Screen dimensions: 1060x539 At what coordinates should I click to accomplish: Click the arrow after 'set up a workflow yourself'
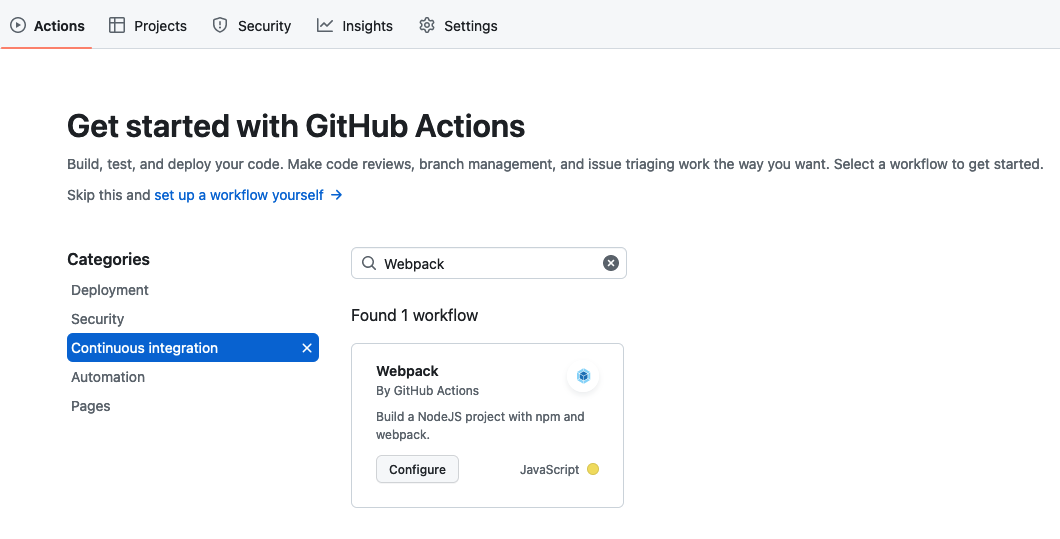337,195
